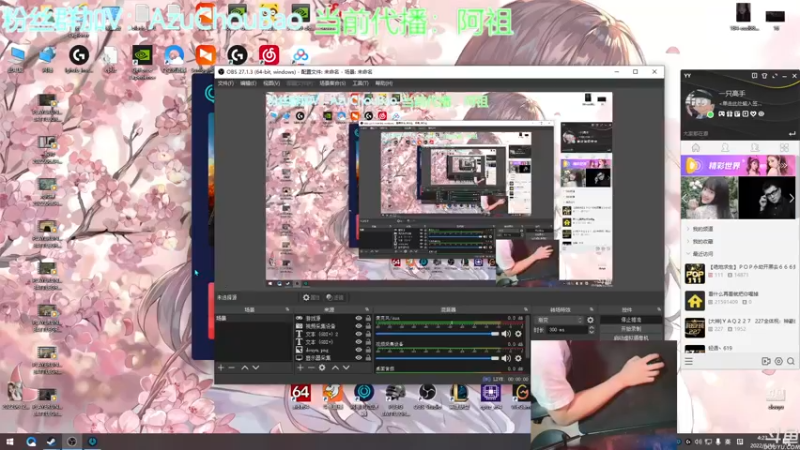Expand 我的收藏 section in YY
The height and width of the screenshot is (450, 800).
point(703,241)
